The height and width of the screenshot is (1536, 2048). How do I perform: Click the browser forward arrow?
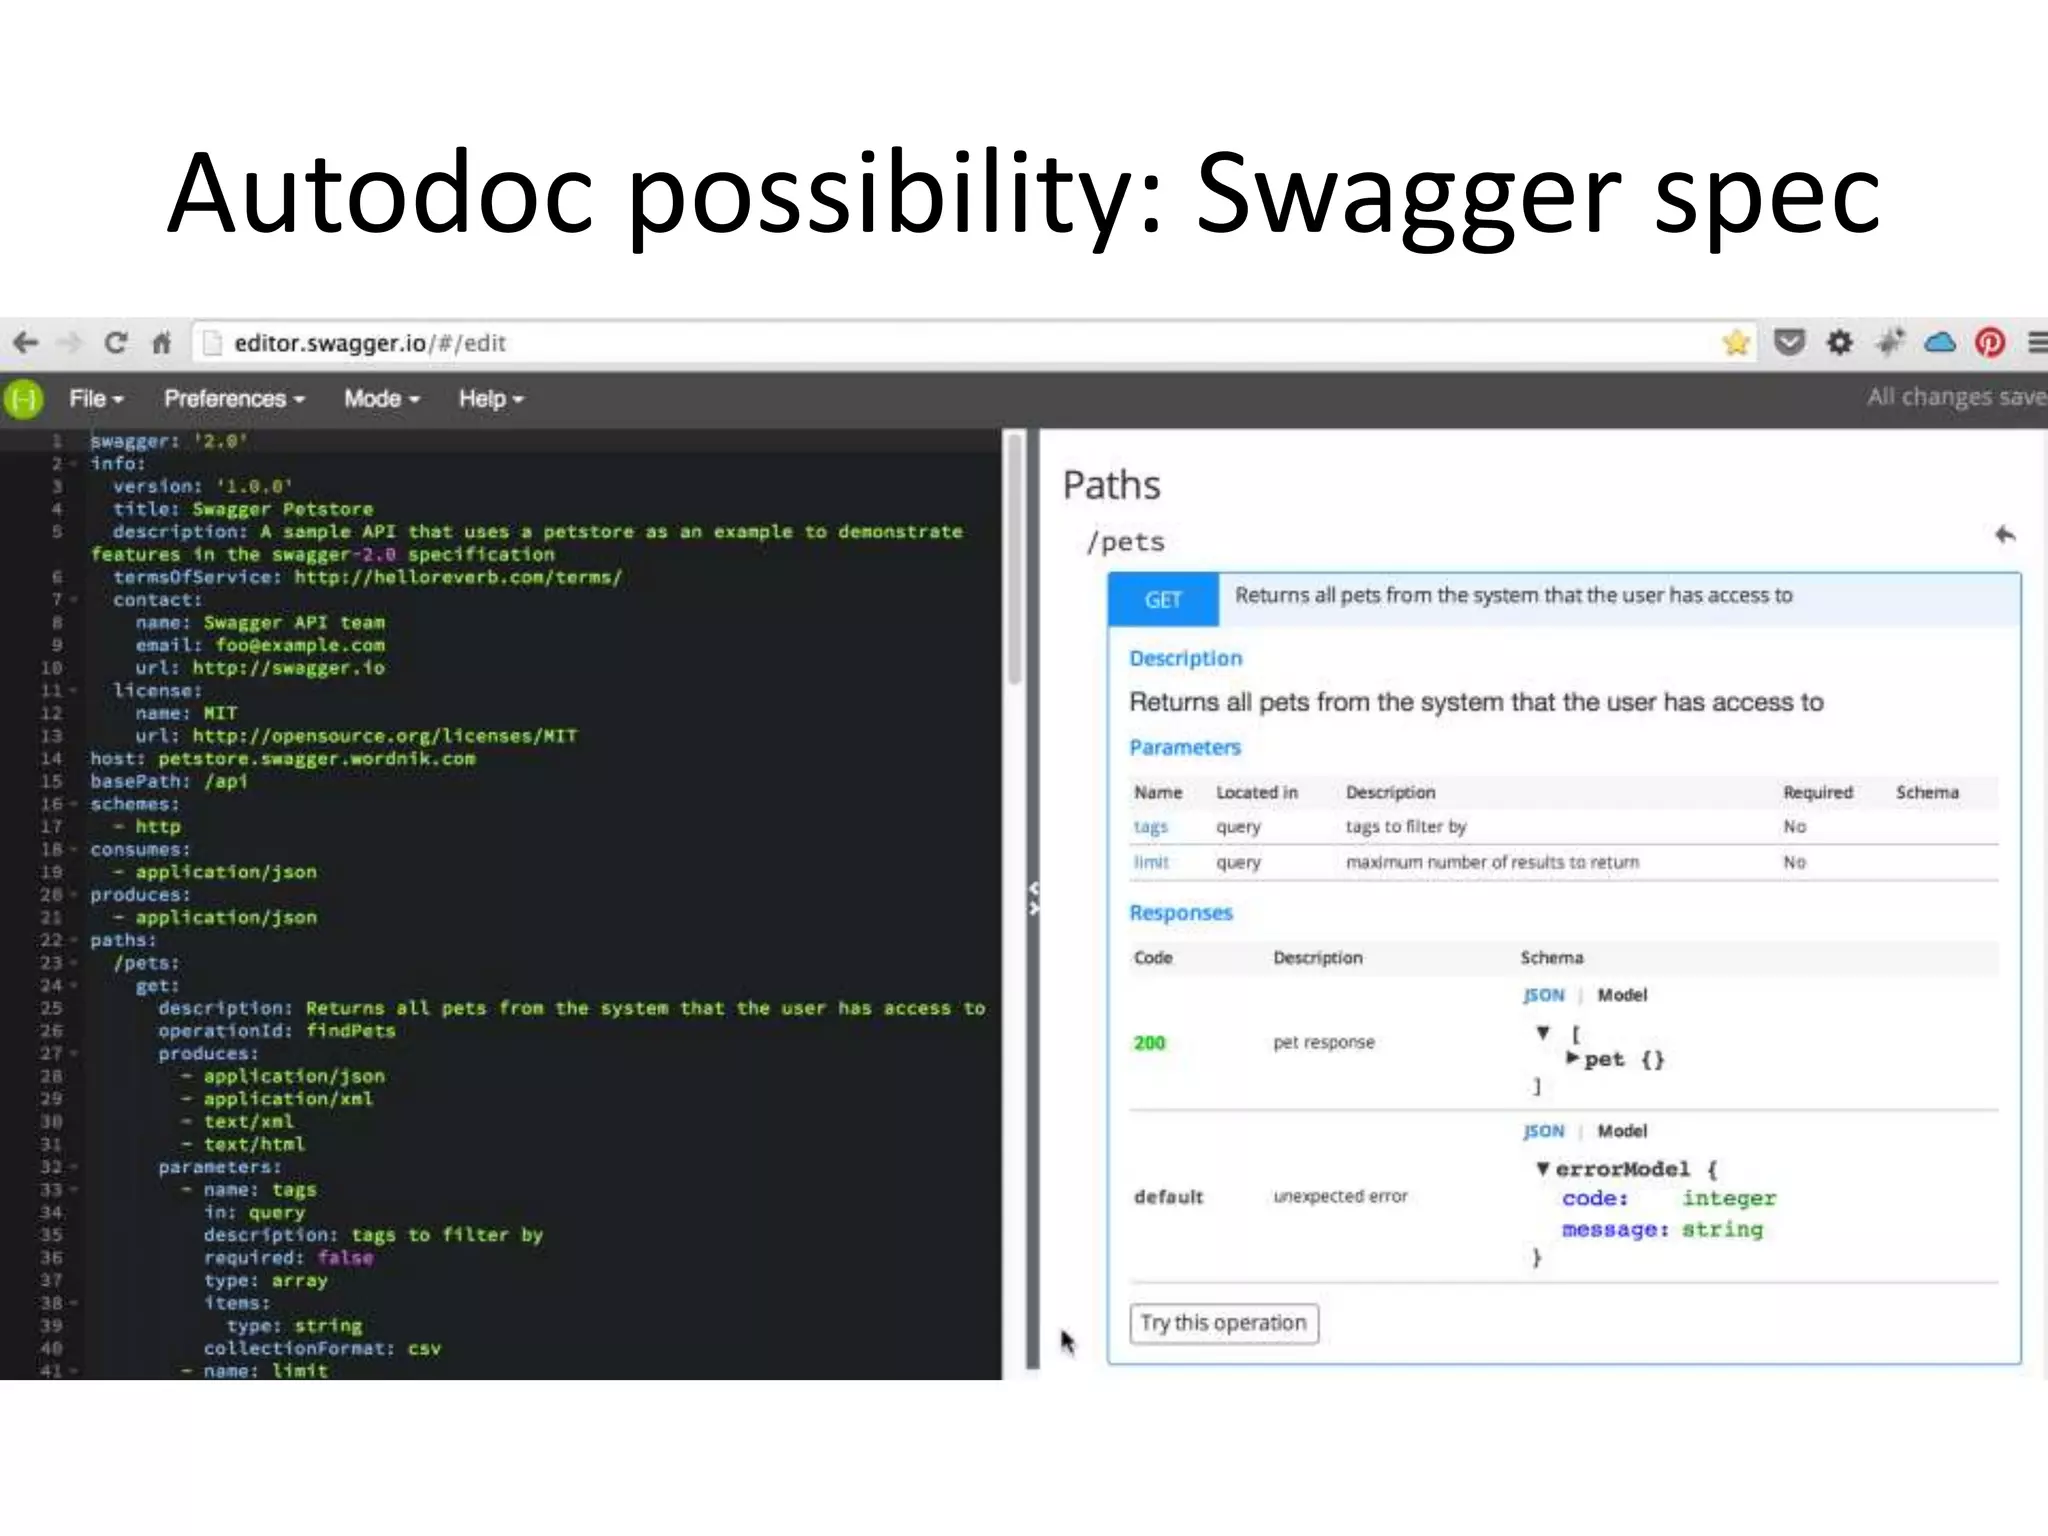(70, 343)
